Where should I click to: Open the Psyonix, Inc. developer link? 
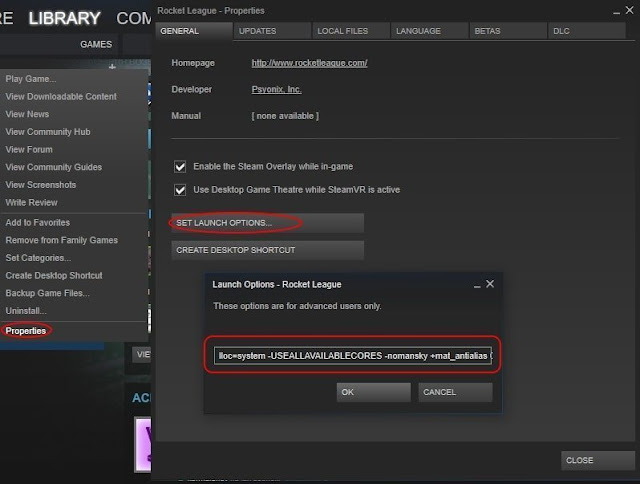(x=276, y=89)
